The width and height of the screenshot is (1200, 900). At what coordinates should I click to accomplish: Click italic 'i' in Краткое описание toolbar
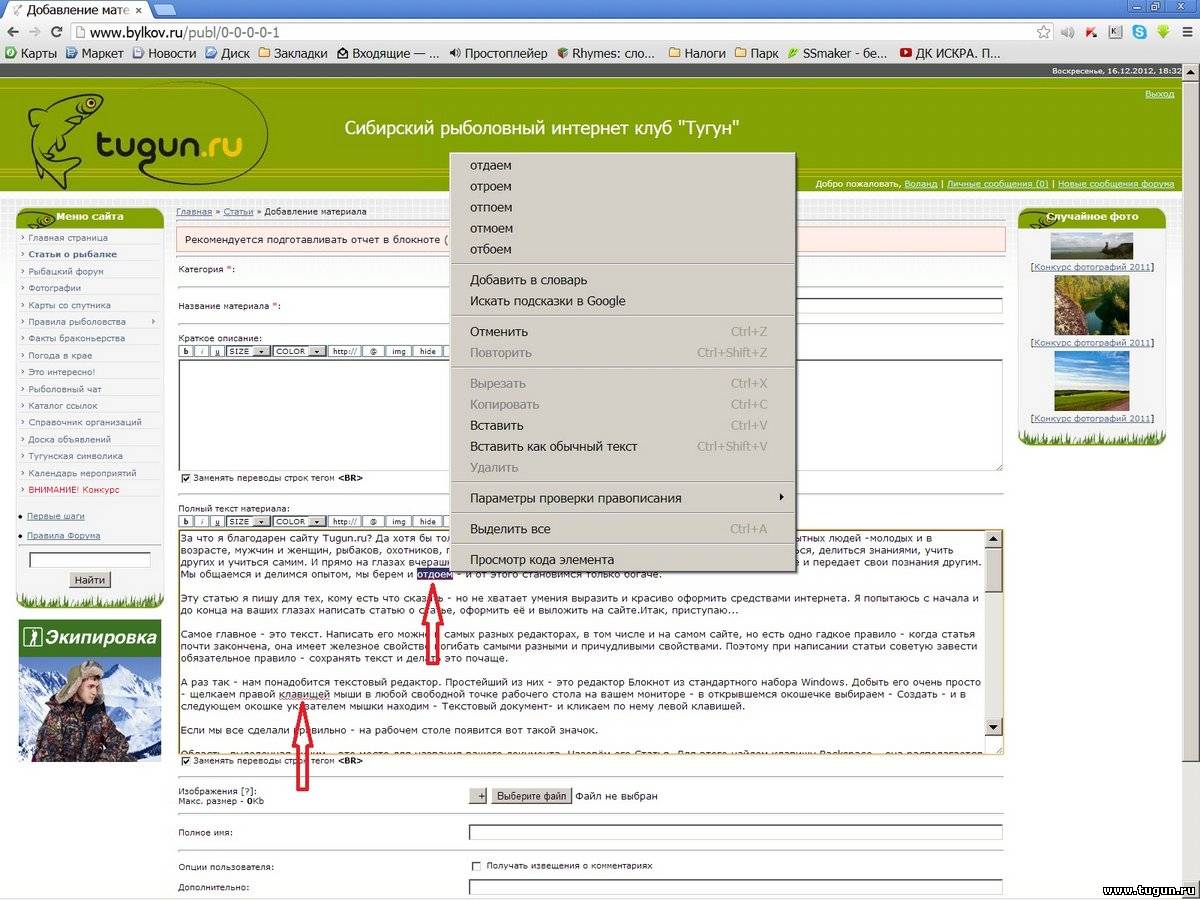[201, 352]
